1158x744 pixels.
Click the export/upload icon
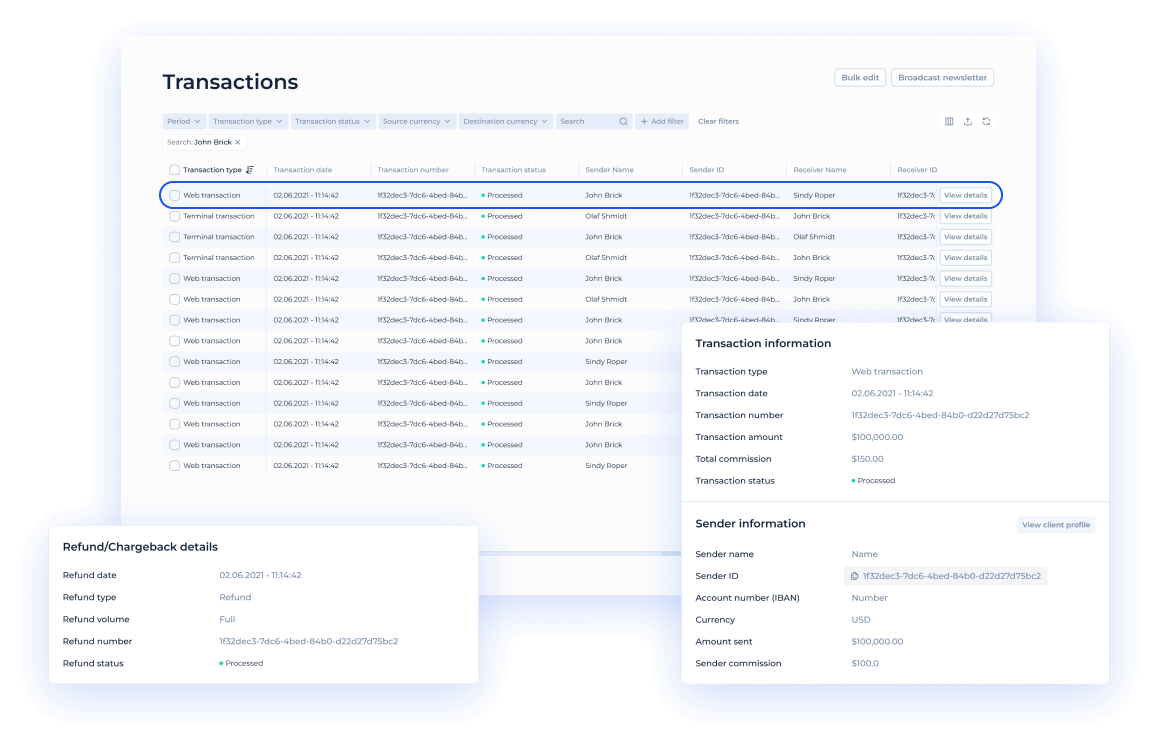(x=967, y=121)
